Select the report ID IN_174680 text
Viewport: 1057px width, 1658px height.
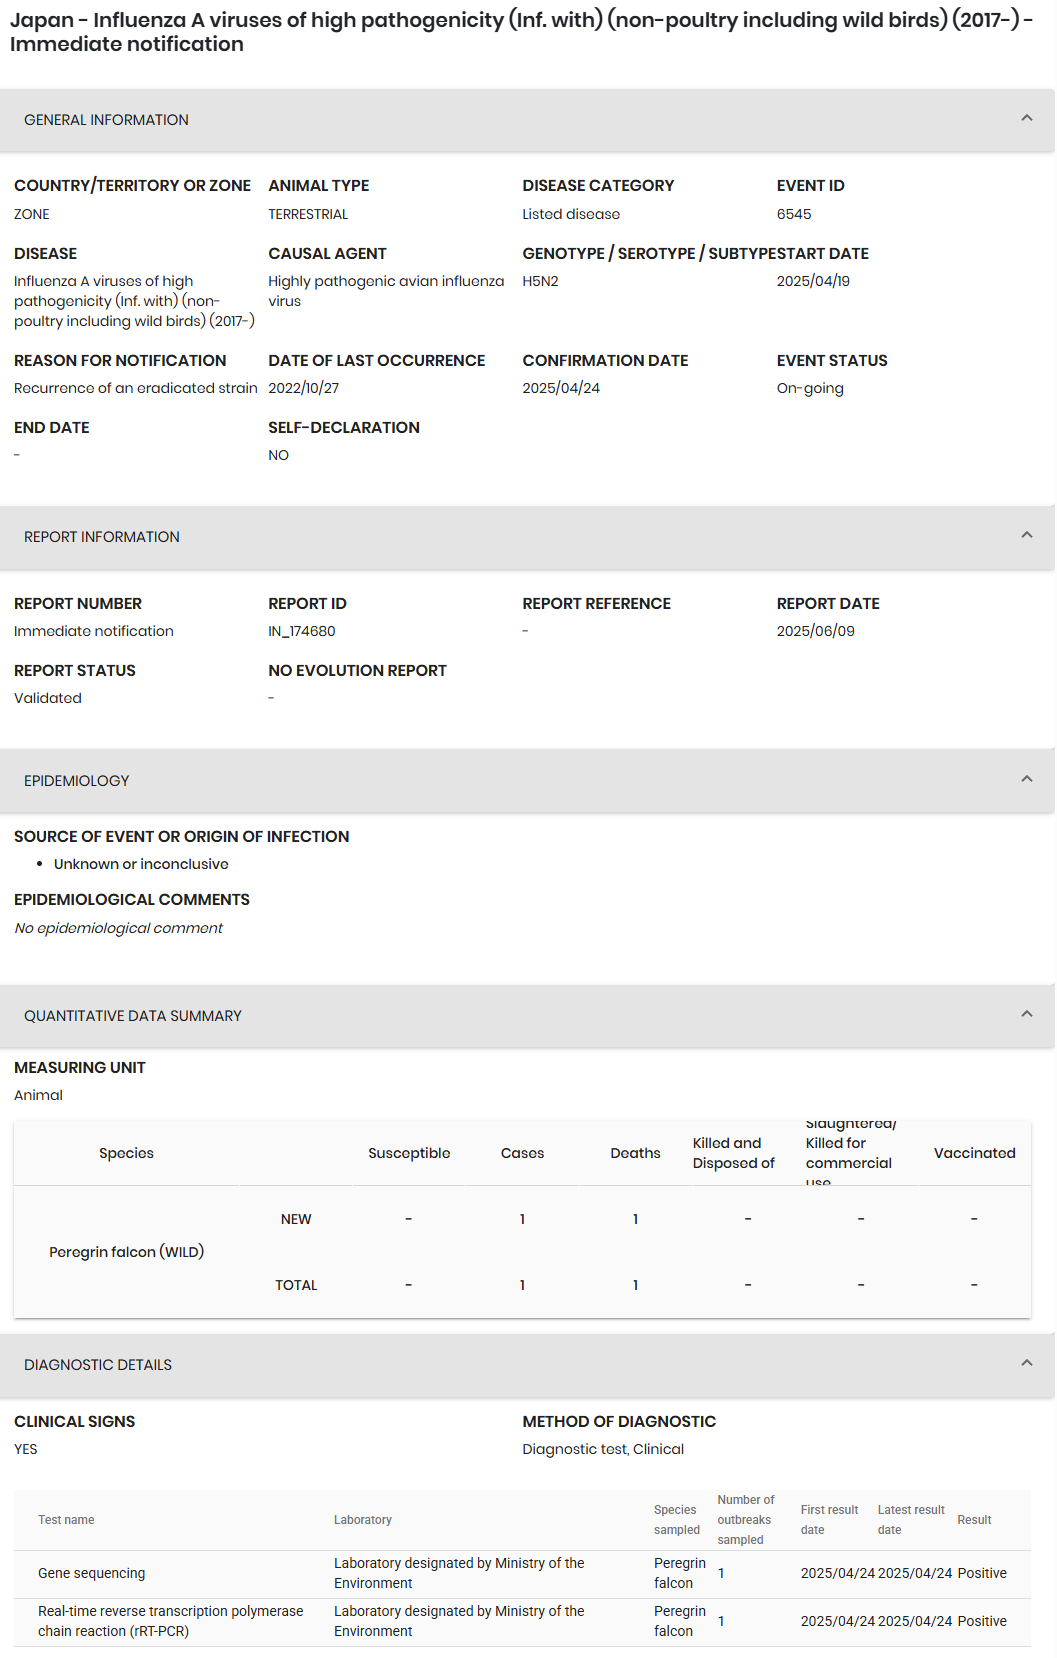[x=302, y=631]
